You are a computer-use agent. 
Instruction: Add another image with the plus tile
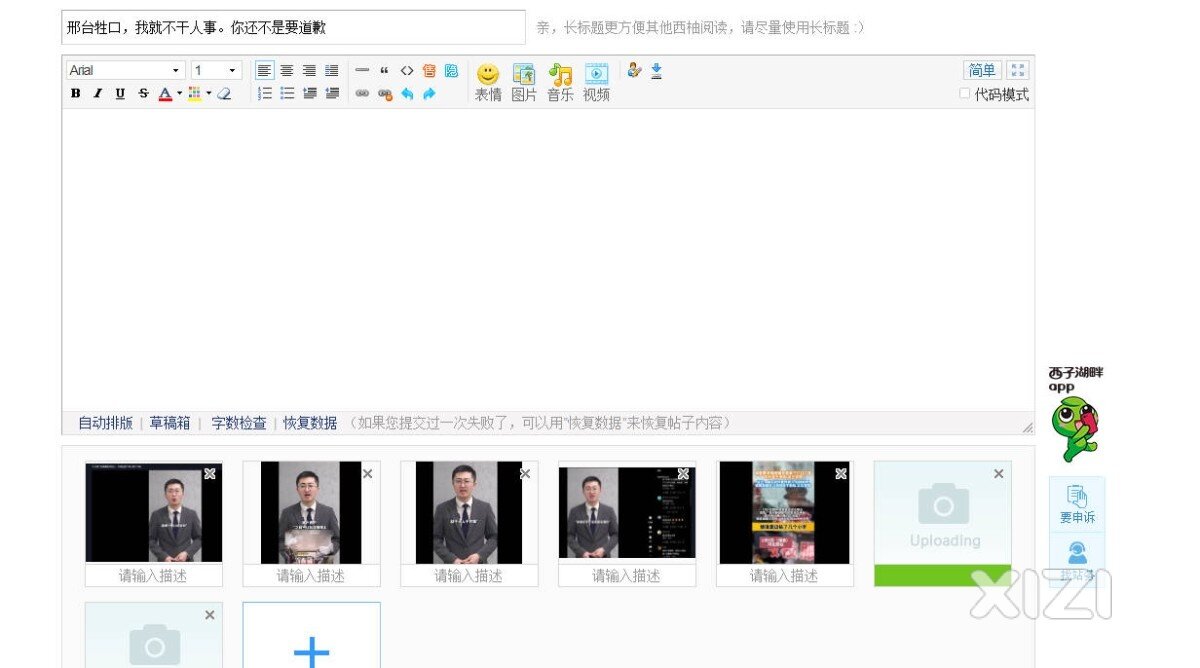(x=311, y=636)
